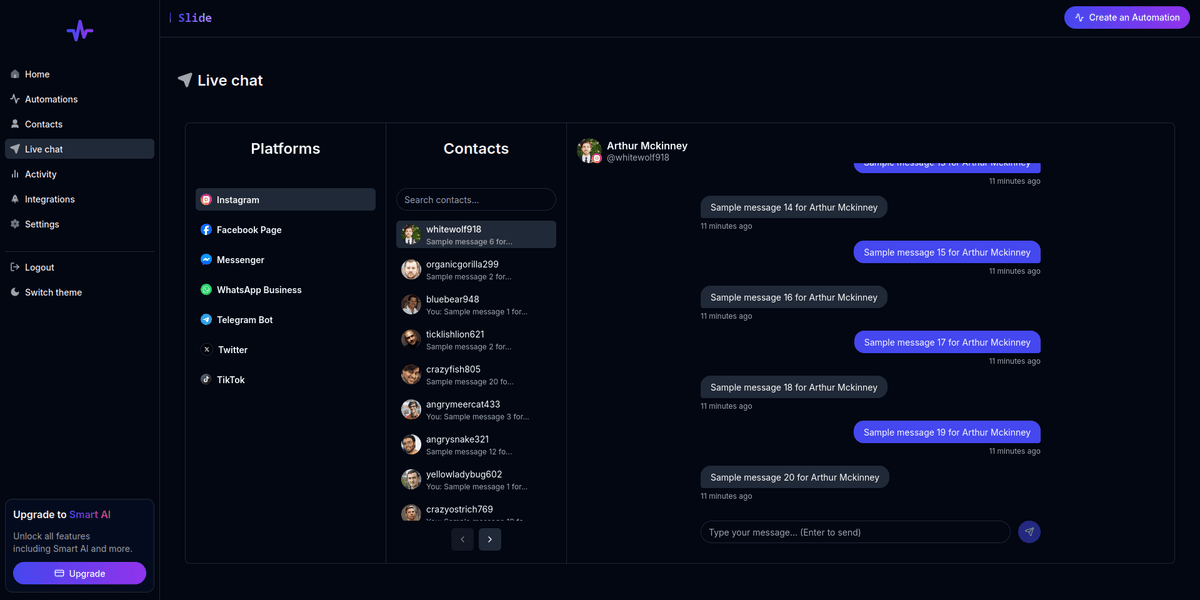The width and height of the screenshot is (1200, 600).
Task: Click the Slide waveform logo icon
Action: pos(80,31)
